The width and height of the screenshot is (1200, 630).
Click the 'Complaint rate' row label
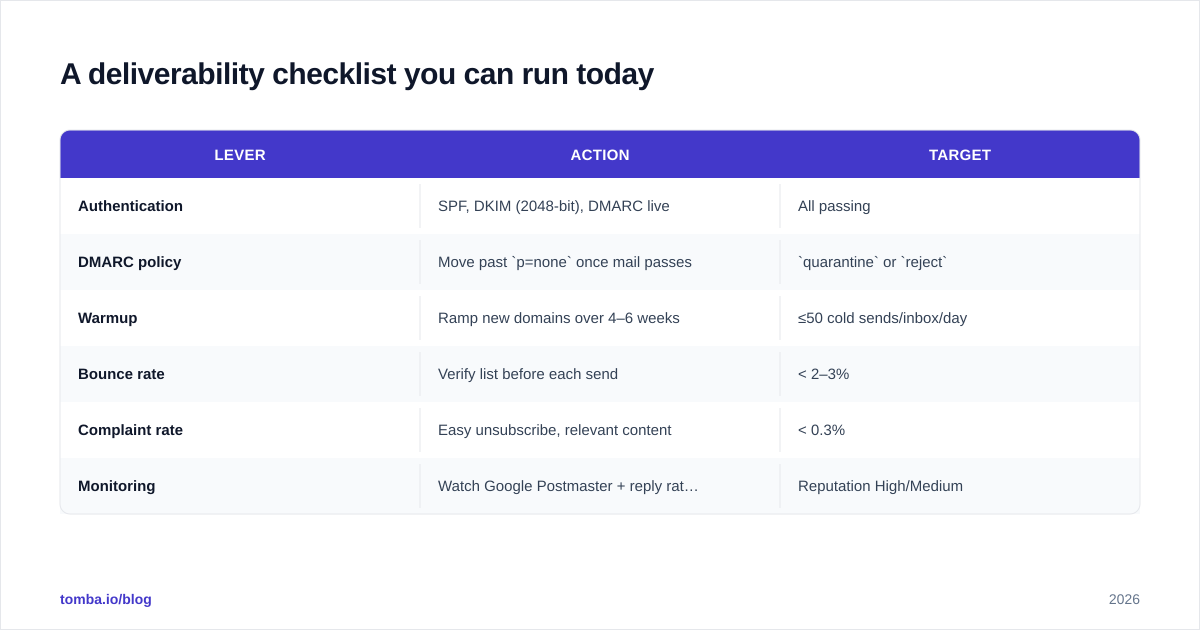tap(130, 430)
